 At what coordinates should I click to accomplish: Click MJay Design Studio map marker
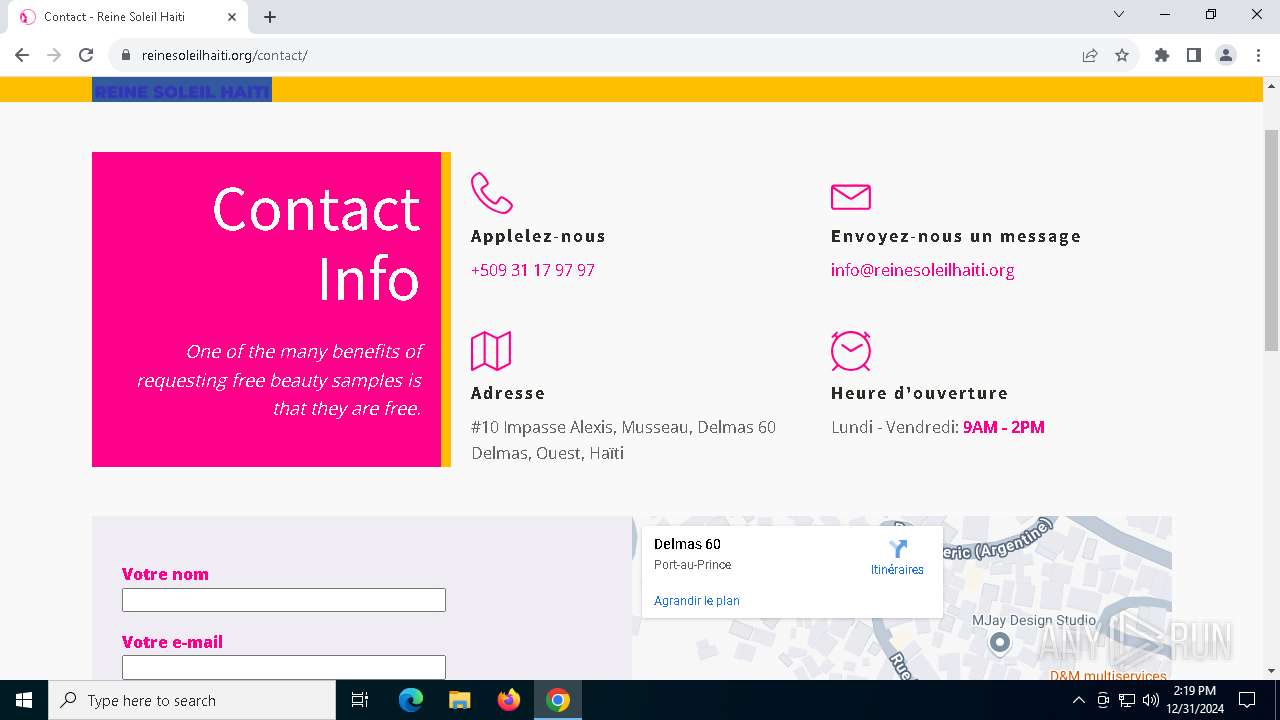(x=1000, y=643)
